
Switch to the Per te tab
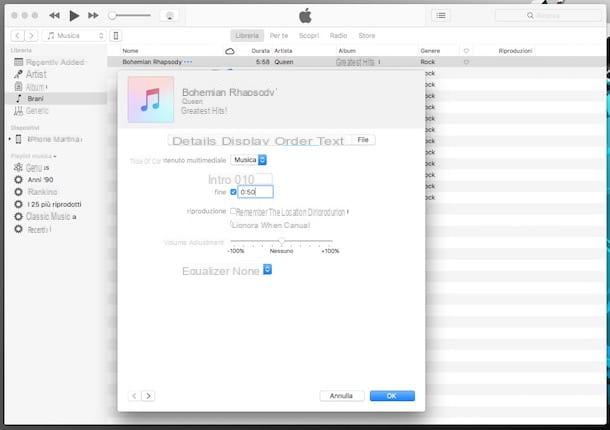click(279, 36)
